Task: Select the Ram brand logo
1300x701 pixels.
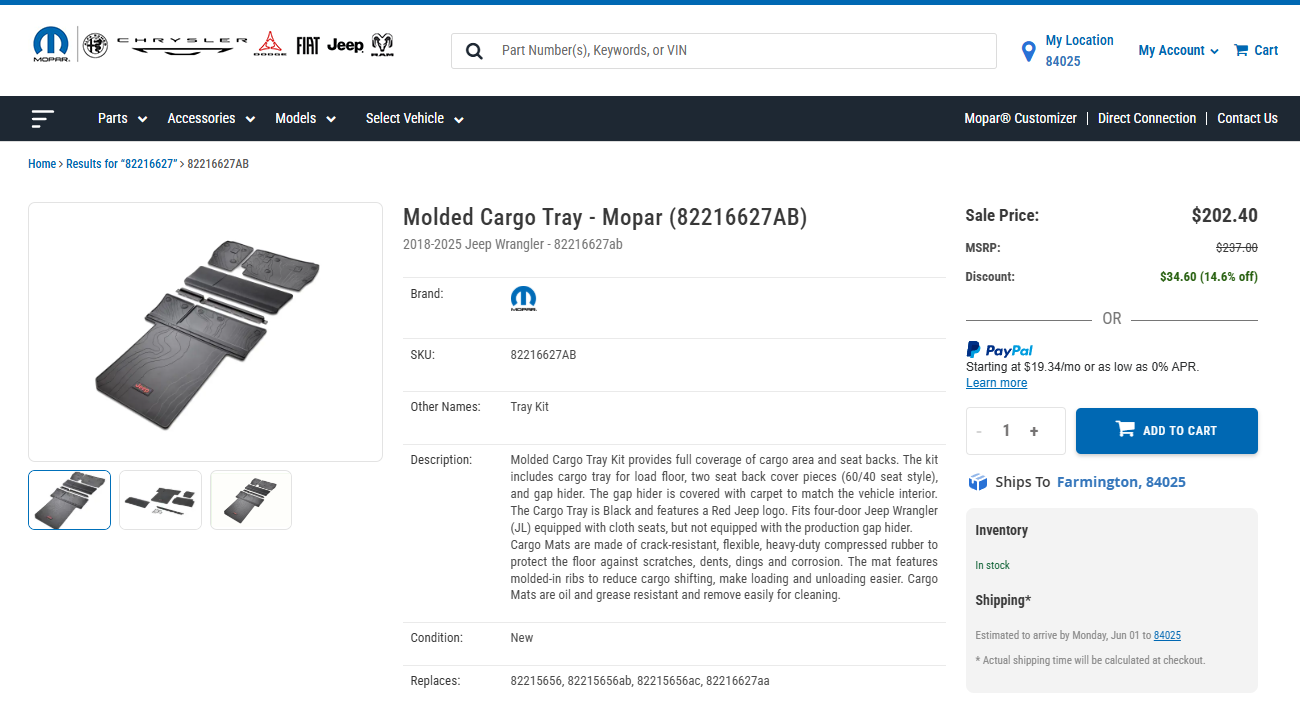Action: click(383, 45)
